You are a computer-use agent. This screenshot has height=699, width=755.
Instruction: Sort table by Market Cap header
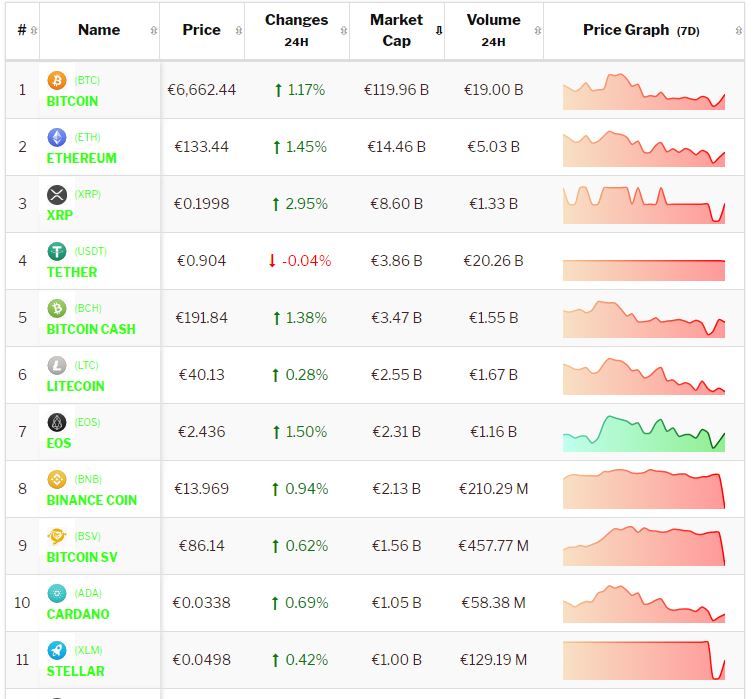[x=396, y=30]
